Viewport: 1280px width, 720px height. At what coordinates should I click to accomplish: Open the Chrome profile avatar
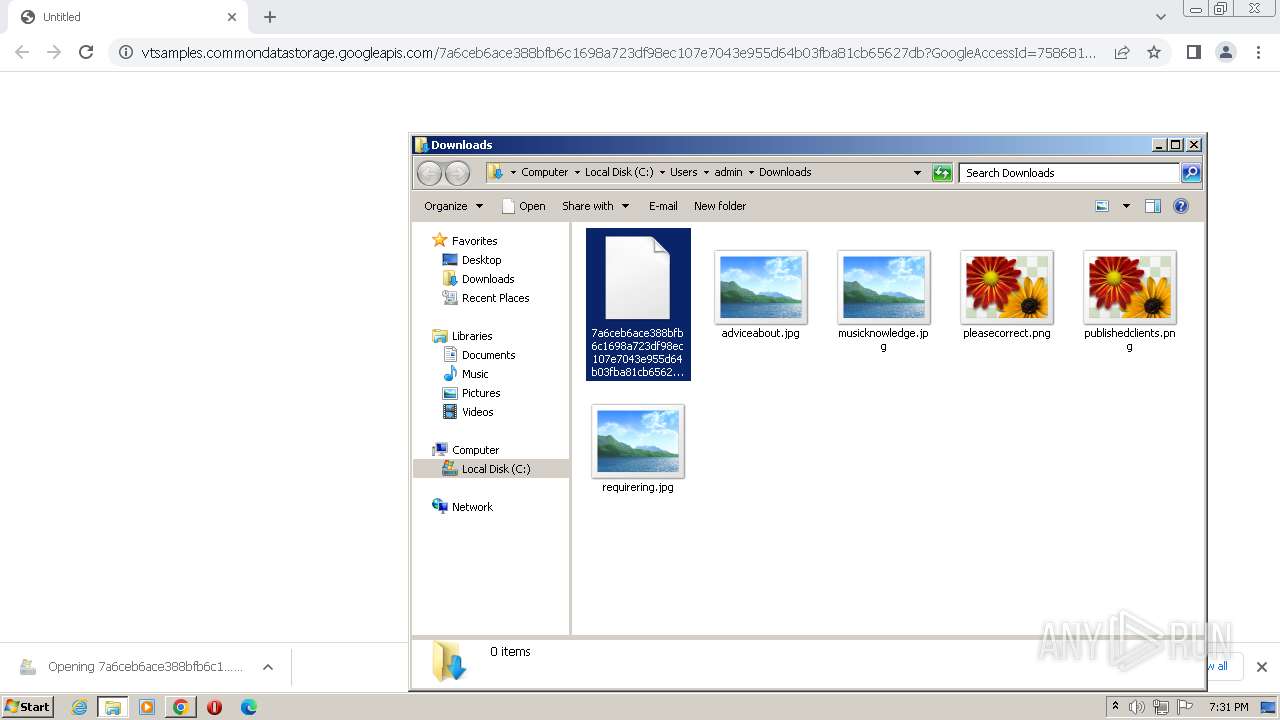[x=1226, y=52]
